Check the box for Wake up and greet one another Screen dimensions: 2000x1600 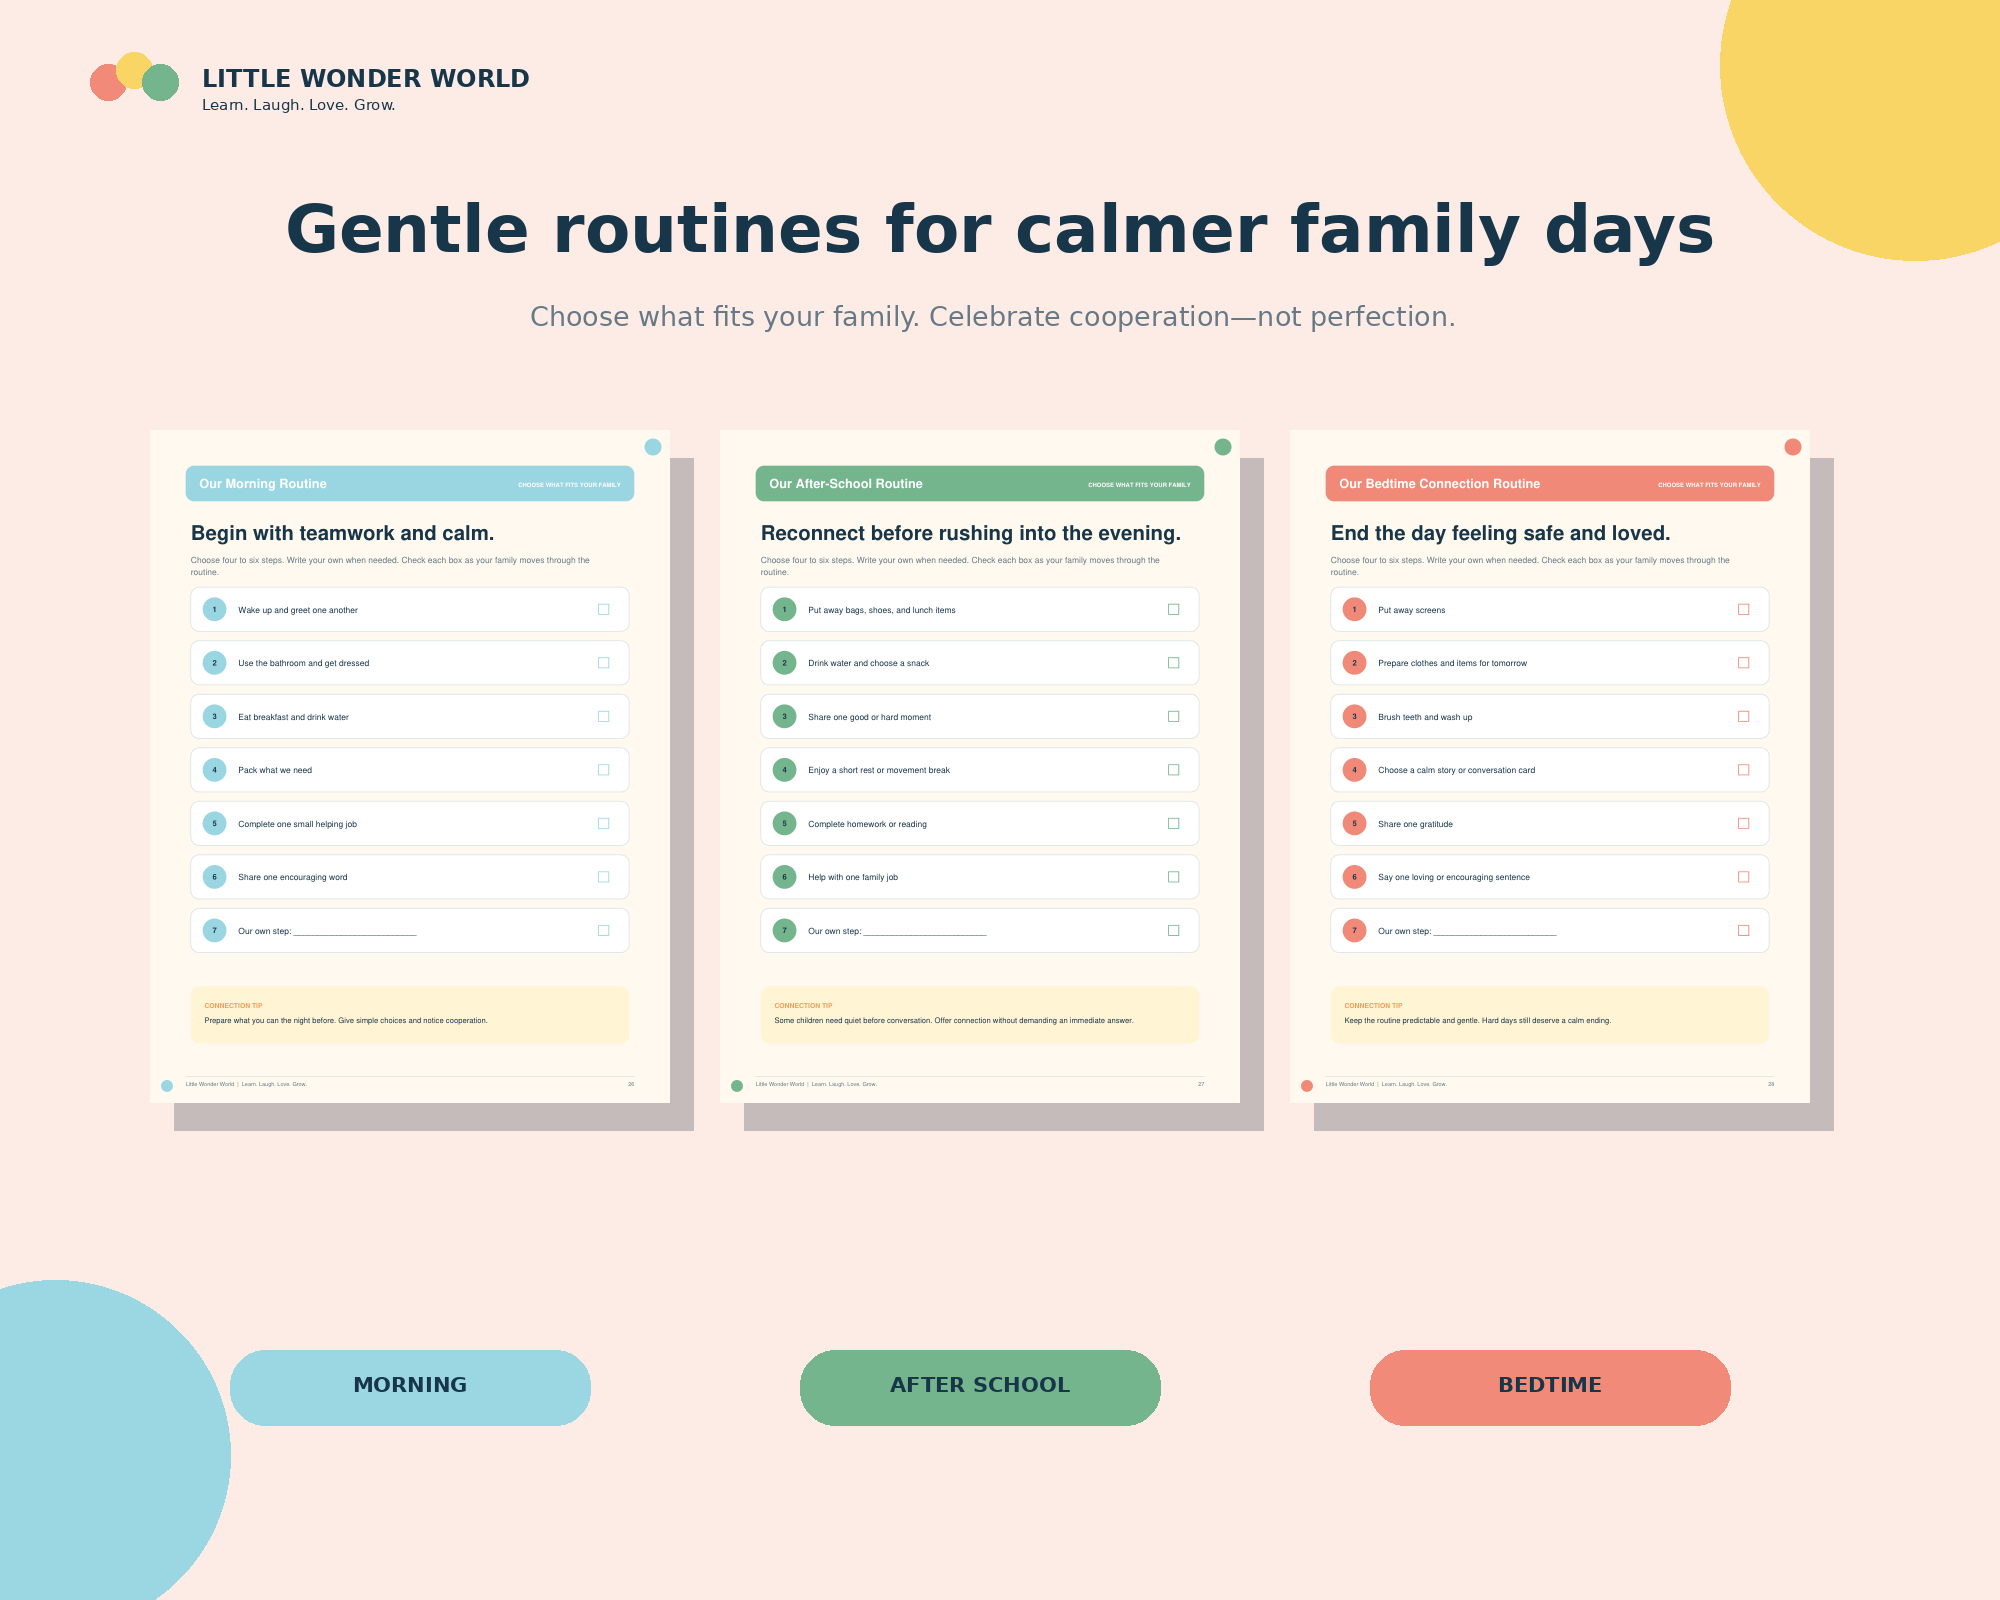tap(603, 609)
